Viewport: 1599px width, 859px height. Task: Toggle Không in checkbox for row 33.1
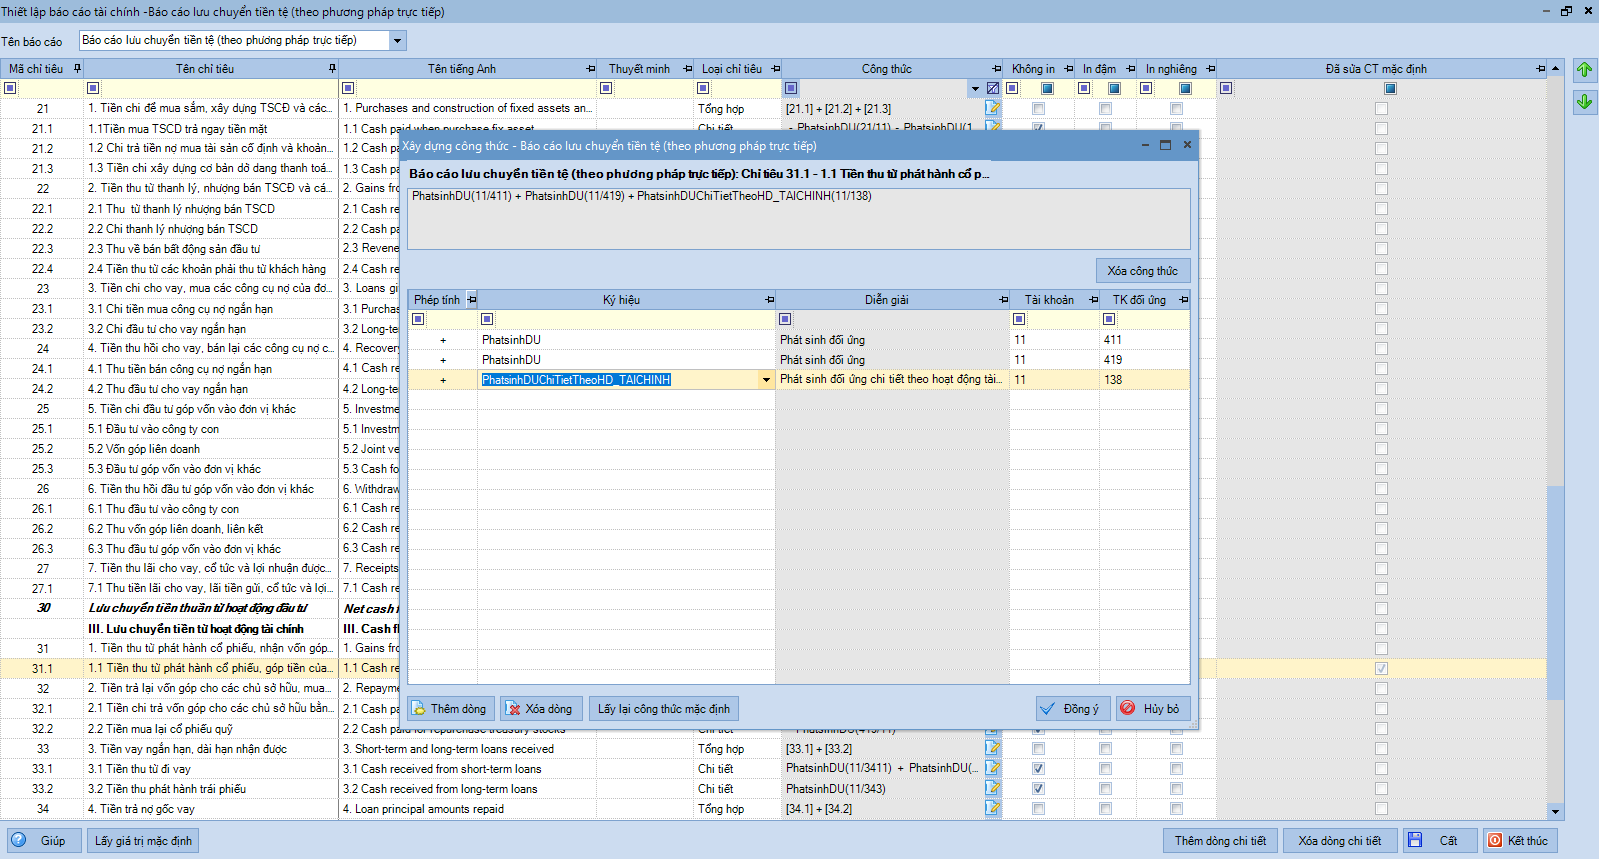(1038, 768)
